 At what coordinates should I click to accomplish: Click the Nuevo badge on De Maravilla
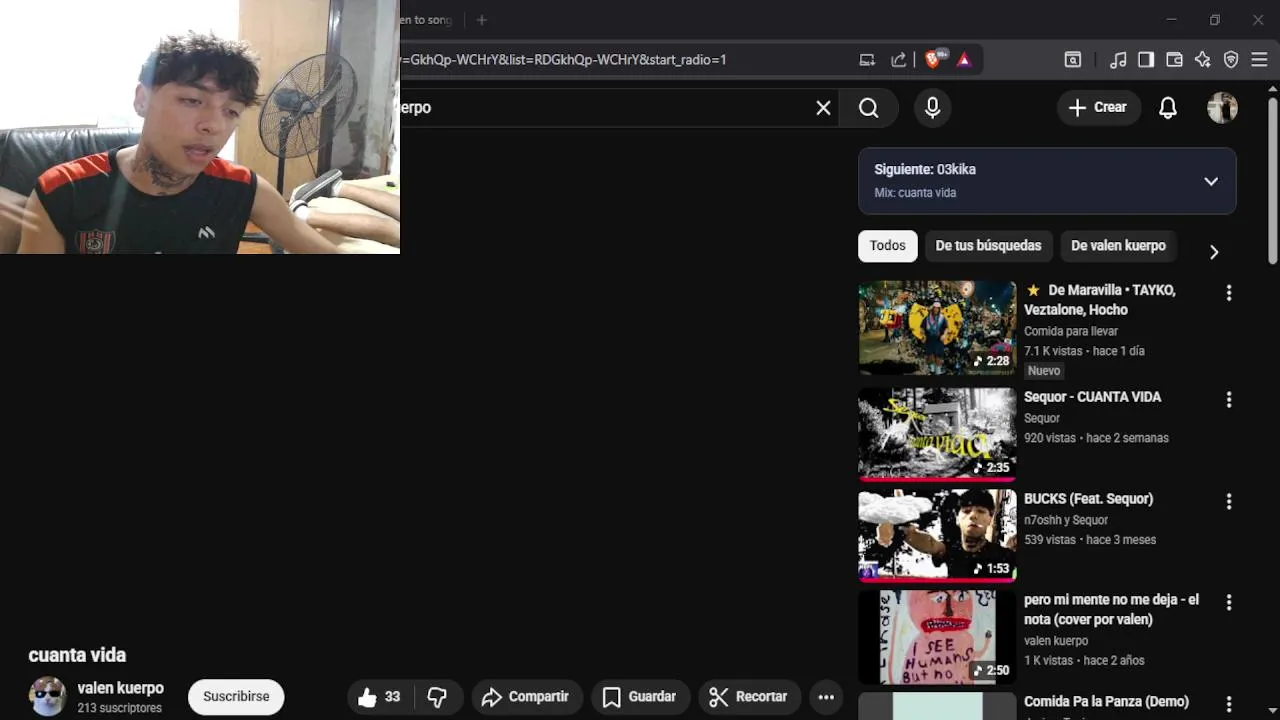[1044, 371]
